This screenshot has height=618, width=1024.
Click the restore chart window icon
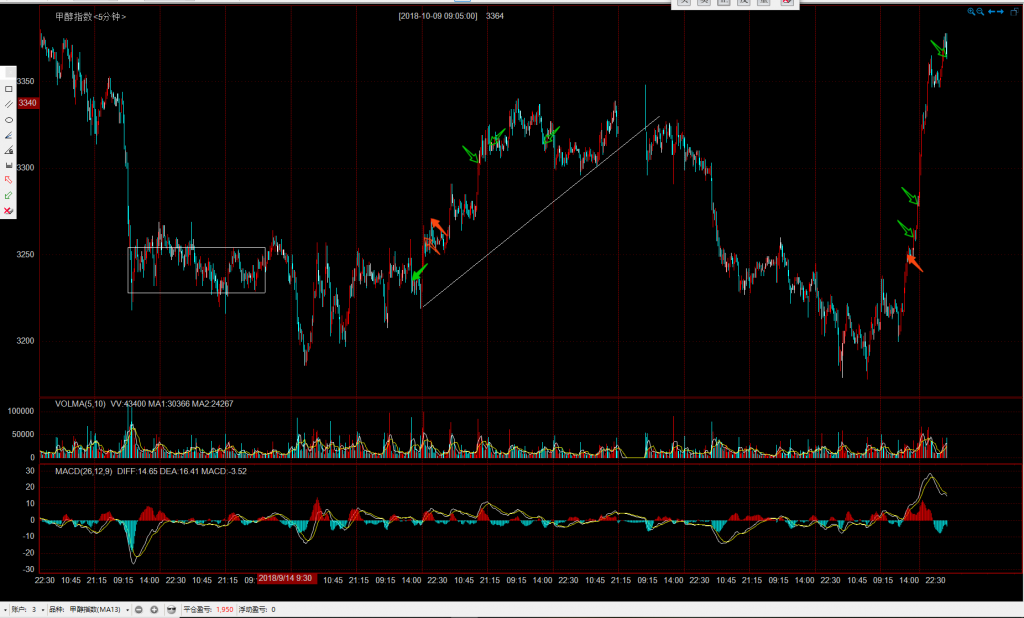(1013, 12)
